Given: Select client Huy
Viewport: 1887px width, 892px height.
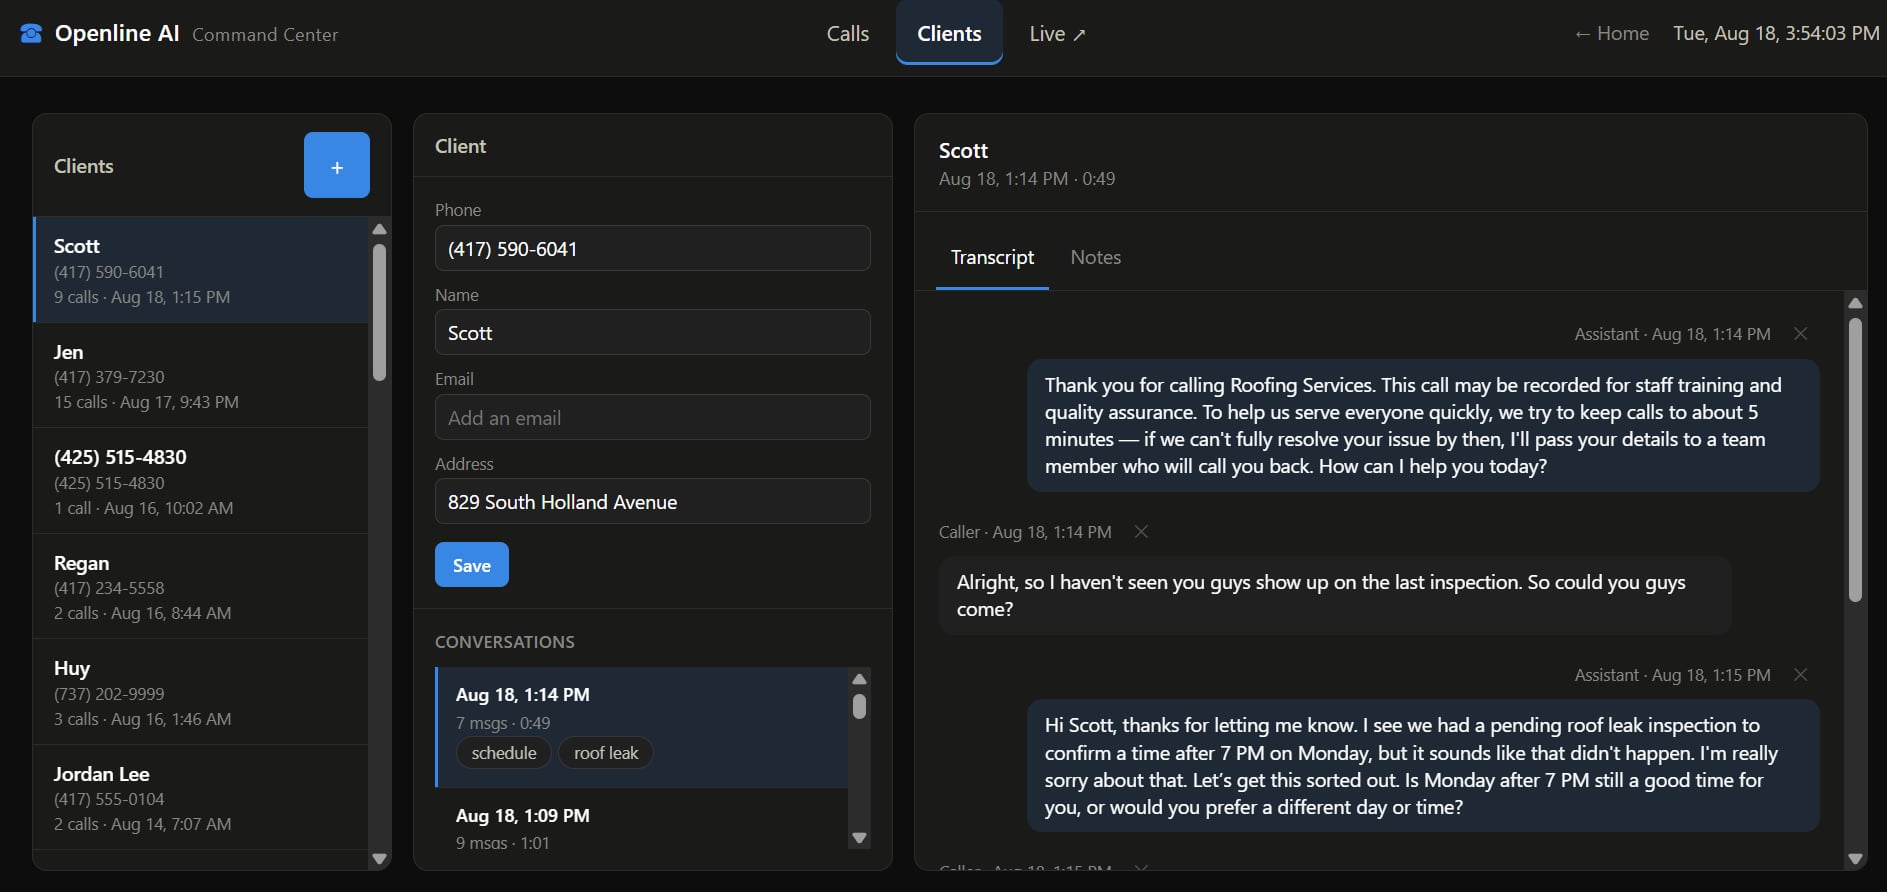Looking at the screenshot, I should 201,692.
